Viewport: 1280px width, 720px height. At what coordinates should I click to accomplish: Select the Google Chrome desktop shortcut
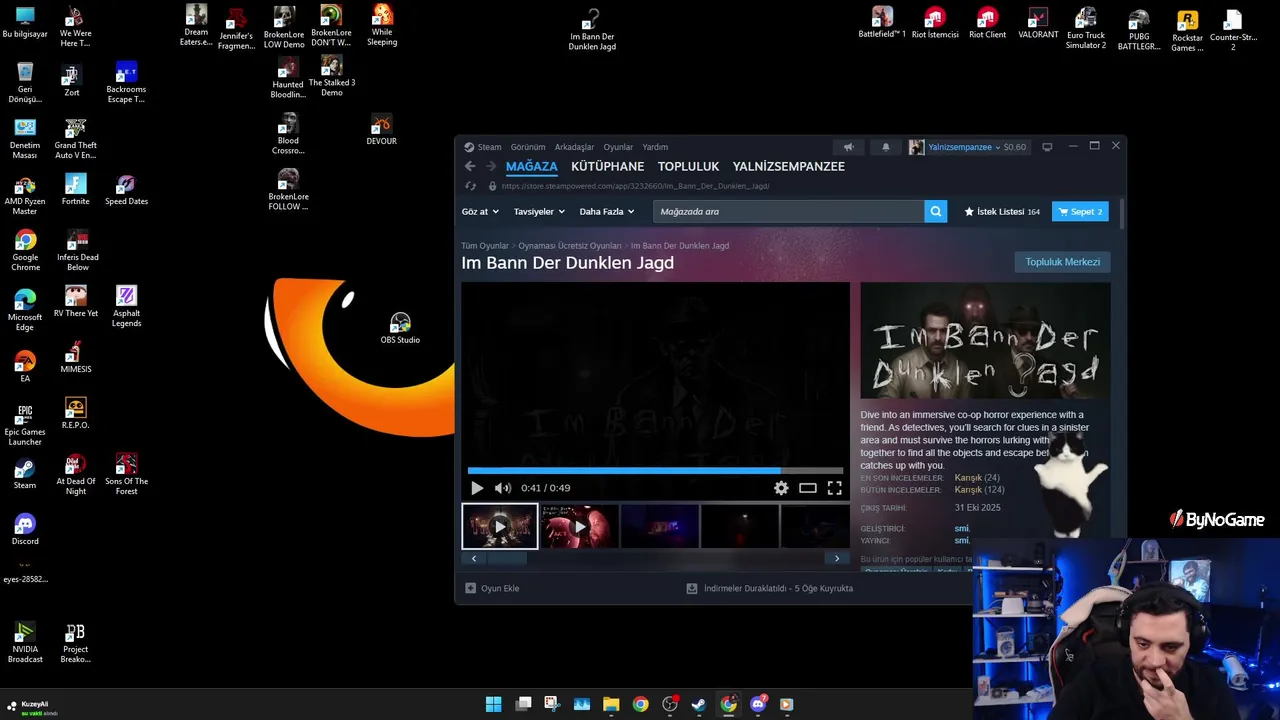point(25,250)
